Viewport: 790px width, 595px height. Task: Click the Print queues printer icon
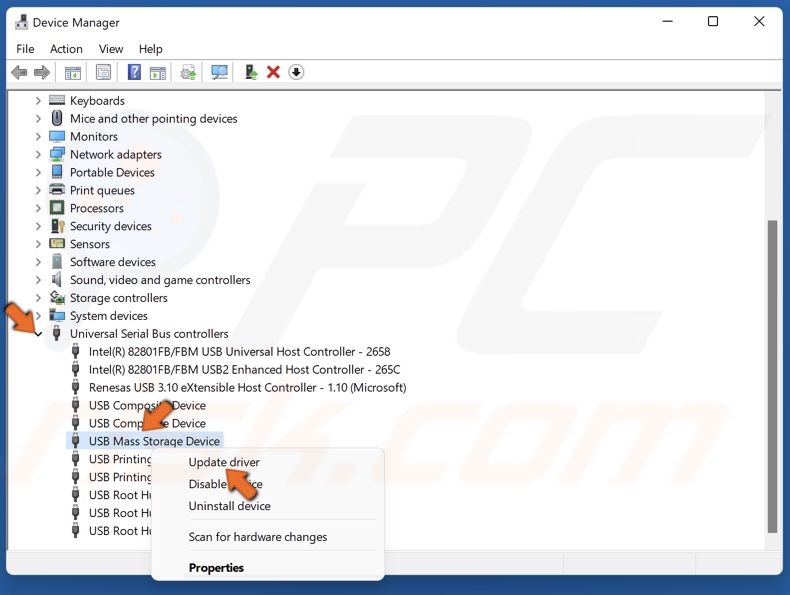click(57, 190)
